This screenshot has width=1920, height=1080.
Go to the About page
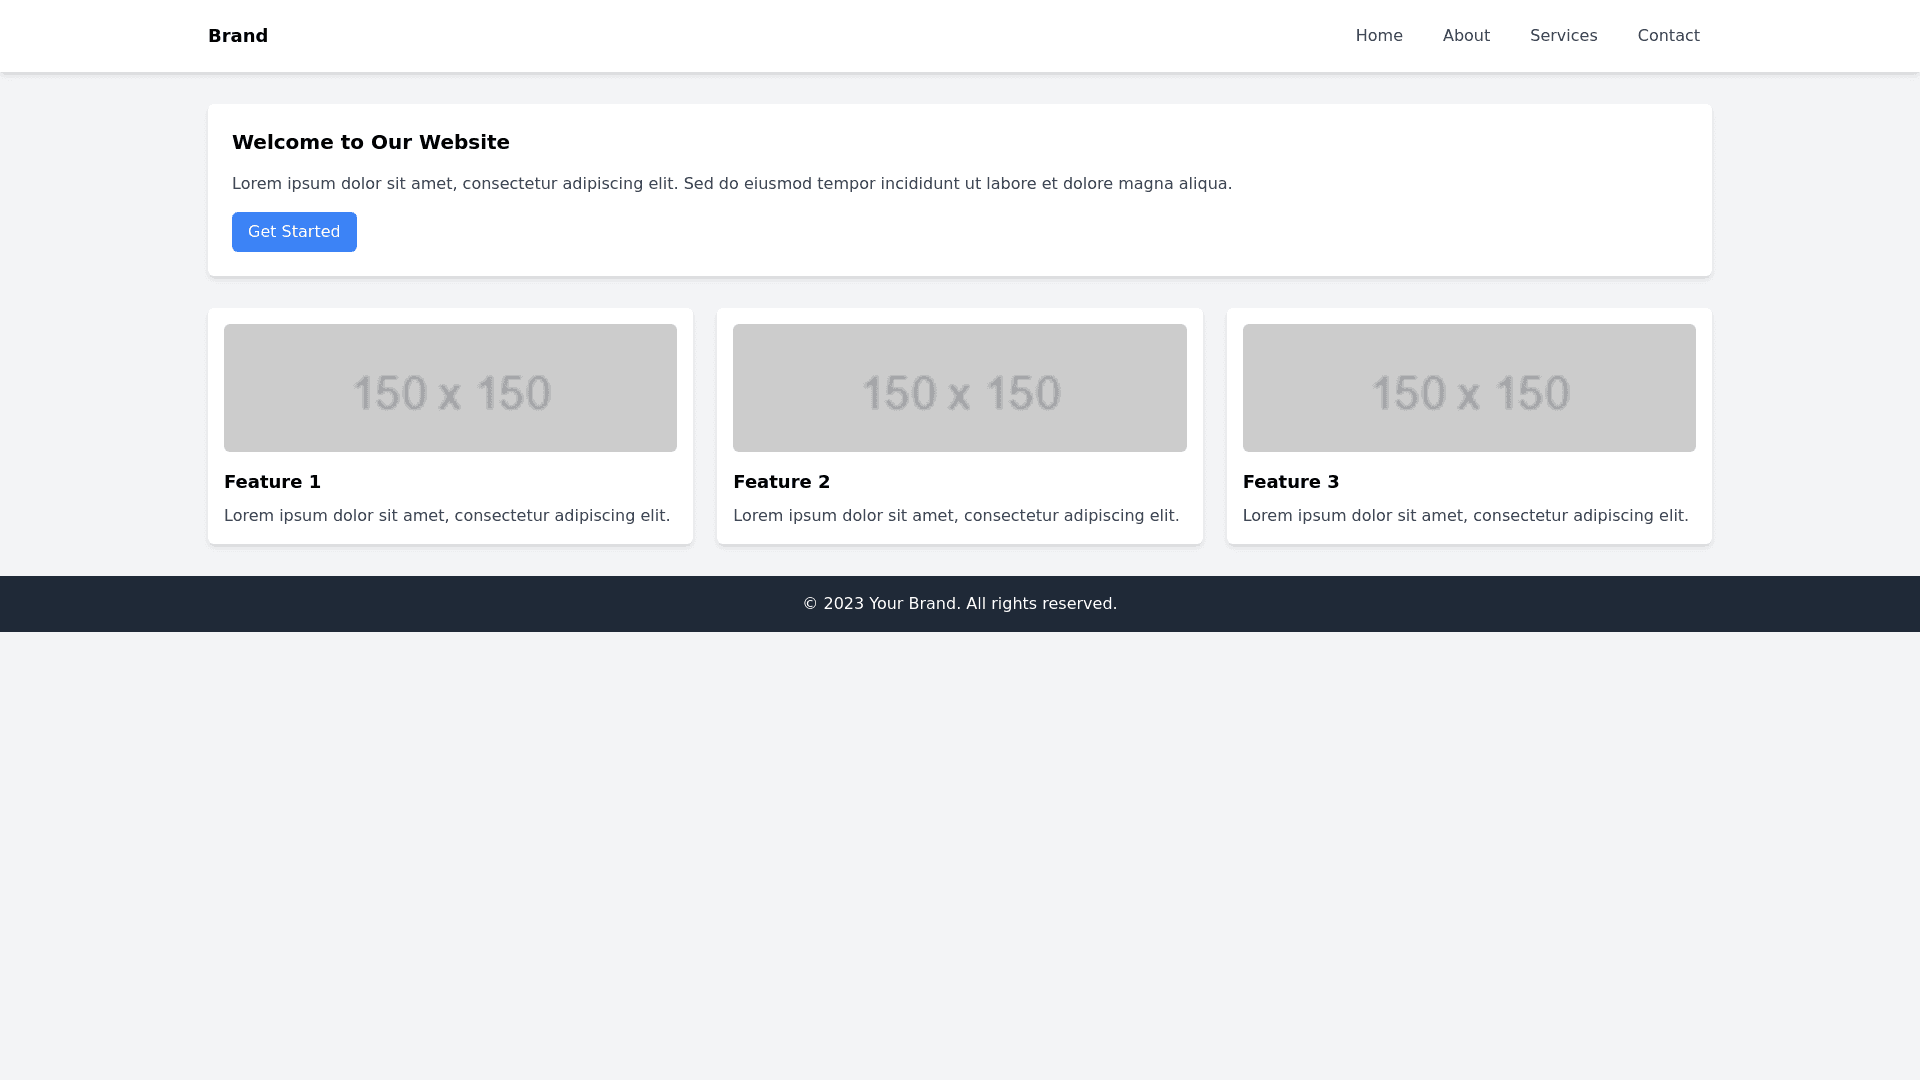[x=1466, y=36]
